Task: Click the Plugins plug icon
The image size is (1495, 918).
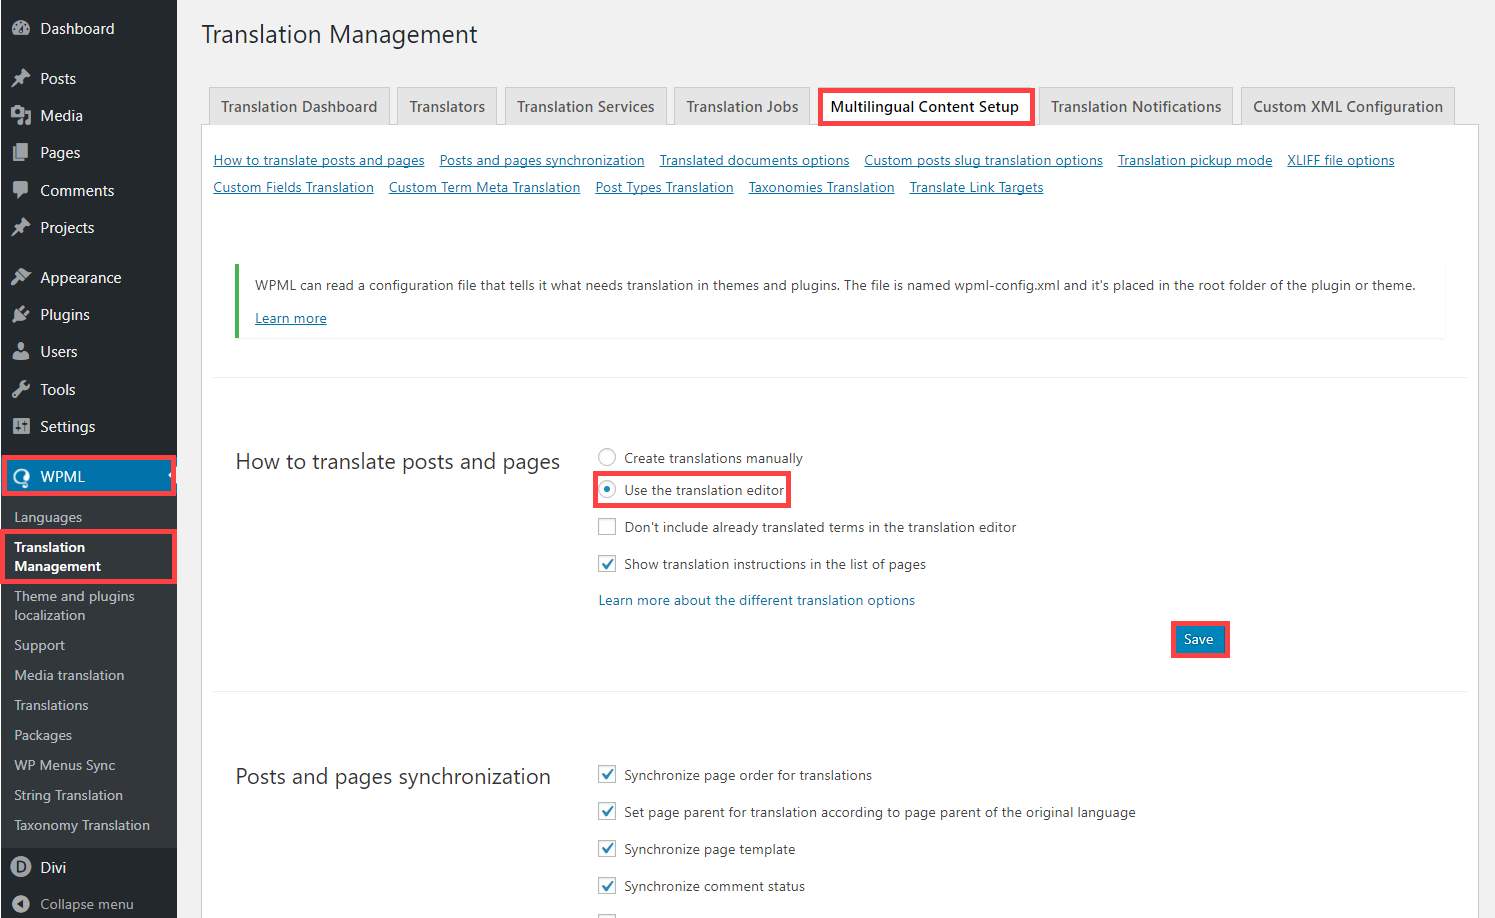Action: point(21,315)
